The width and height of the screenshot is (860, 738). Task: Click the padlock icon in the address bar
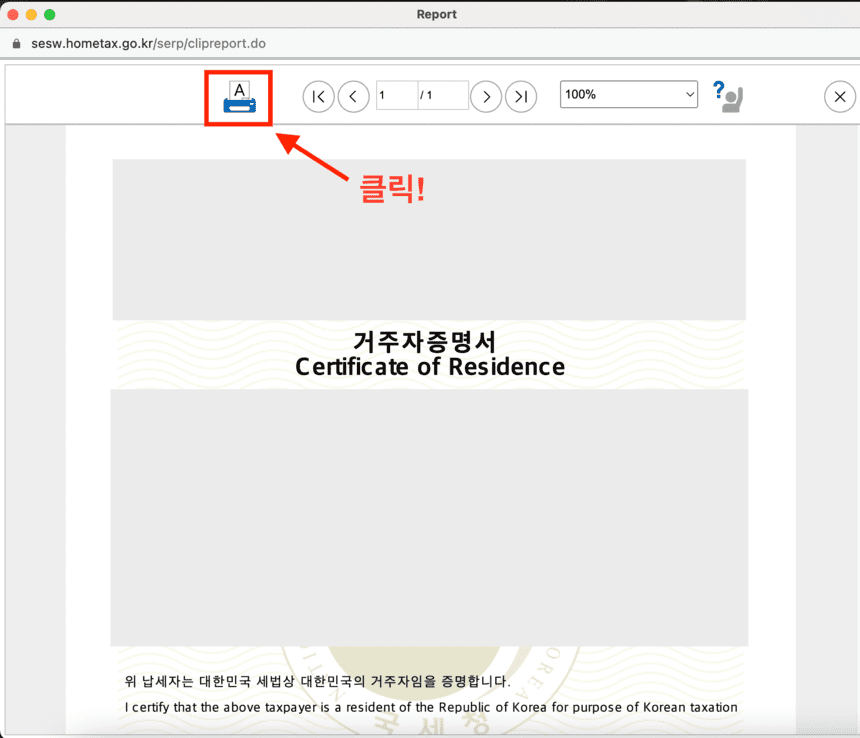pyautogui.click(x=16, y=44)
